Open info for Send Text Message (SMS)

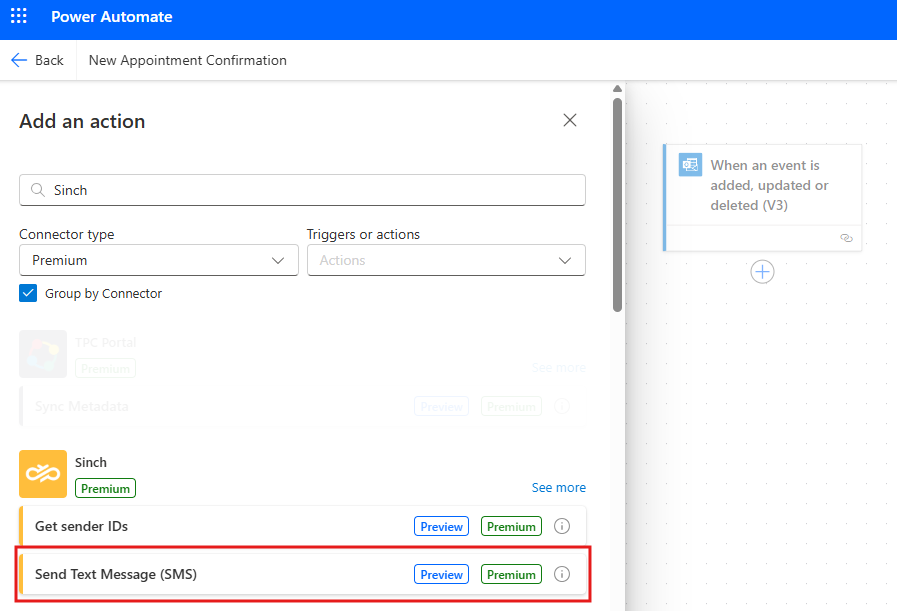pos(562,574)
